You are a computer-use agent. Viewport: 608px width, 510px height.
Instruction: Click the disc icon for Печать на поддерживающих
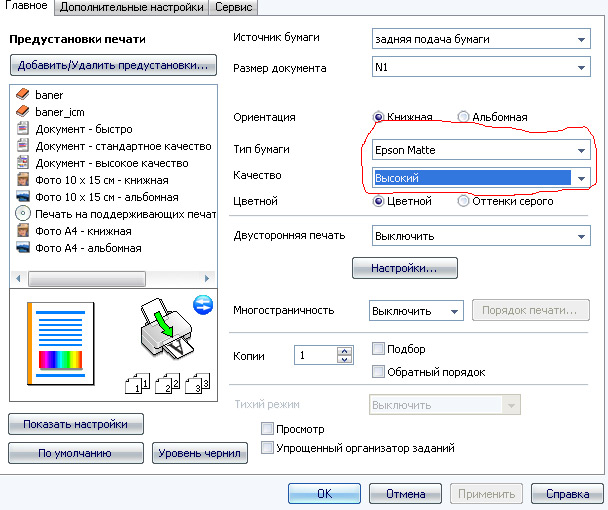(x=23, y=213)
